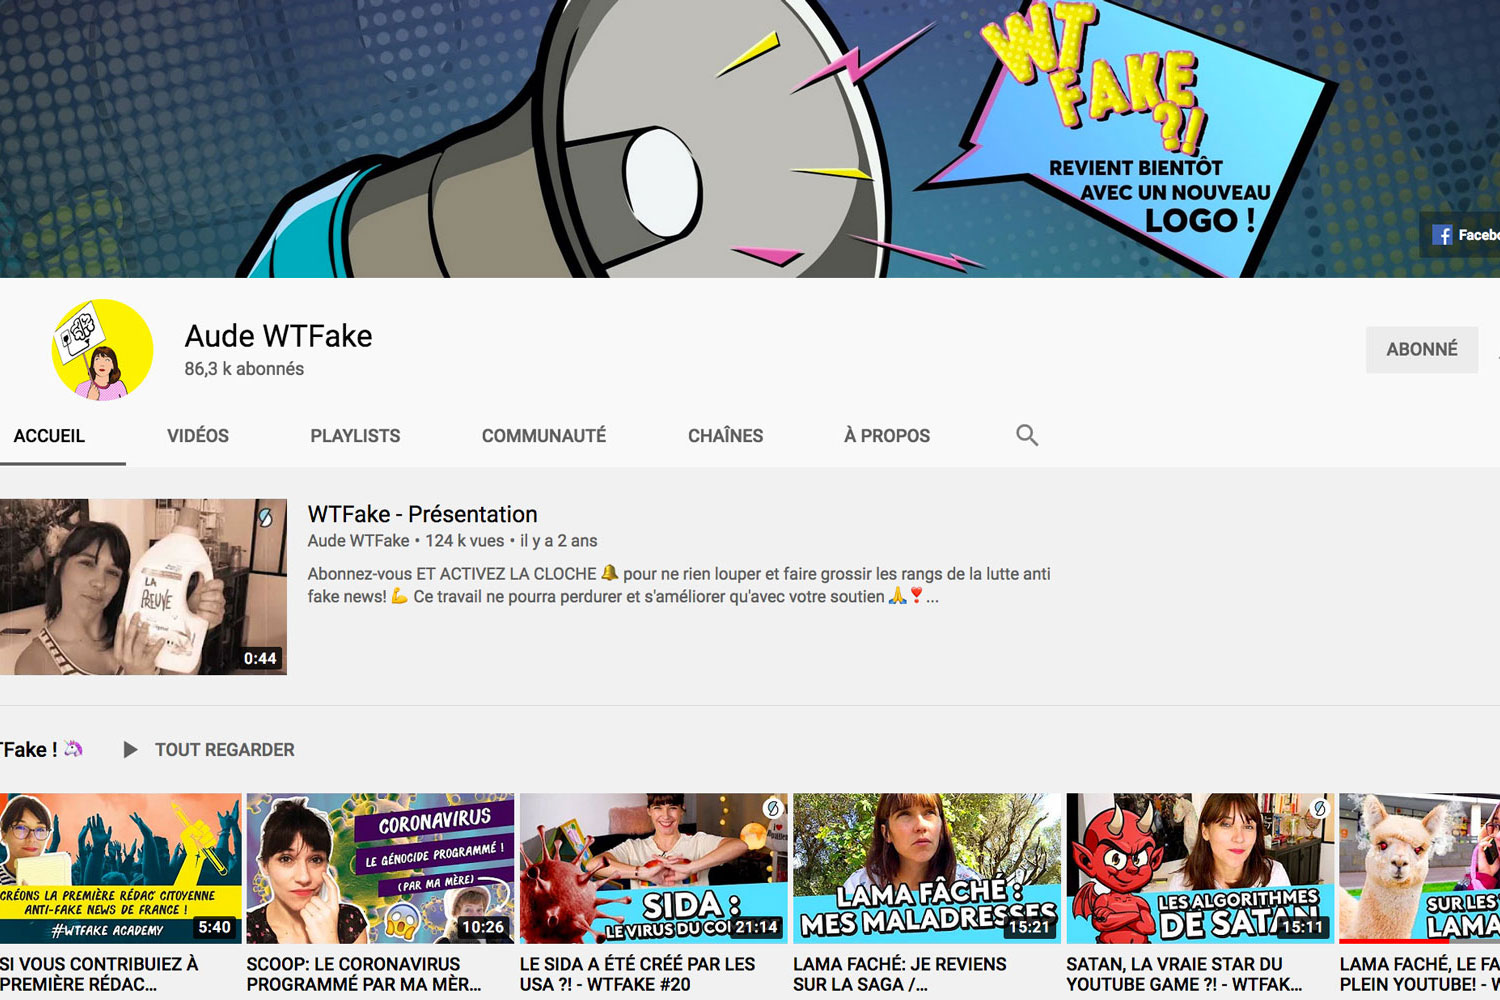Click '124 k vues' on the trailer
The width and height of the screenshot is (1500, 1000).
(x=465, y=541)
